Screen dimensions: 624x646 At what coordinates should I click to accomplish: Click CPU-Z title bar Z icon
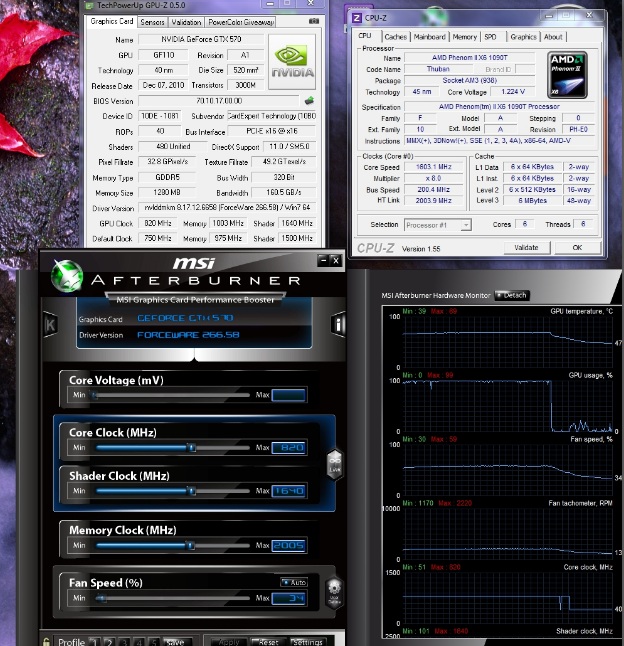[357, 18]
